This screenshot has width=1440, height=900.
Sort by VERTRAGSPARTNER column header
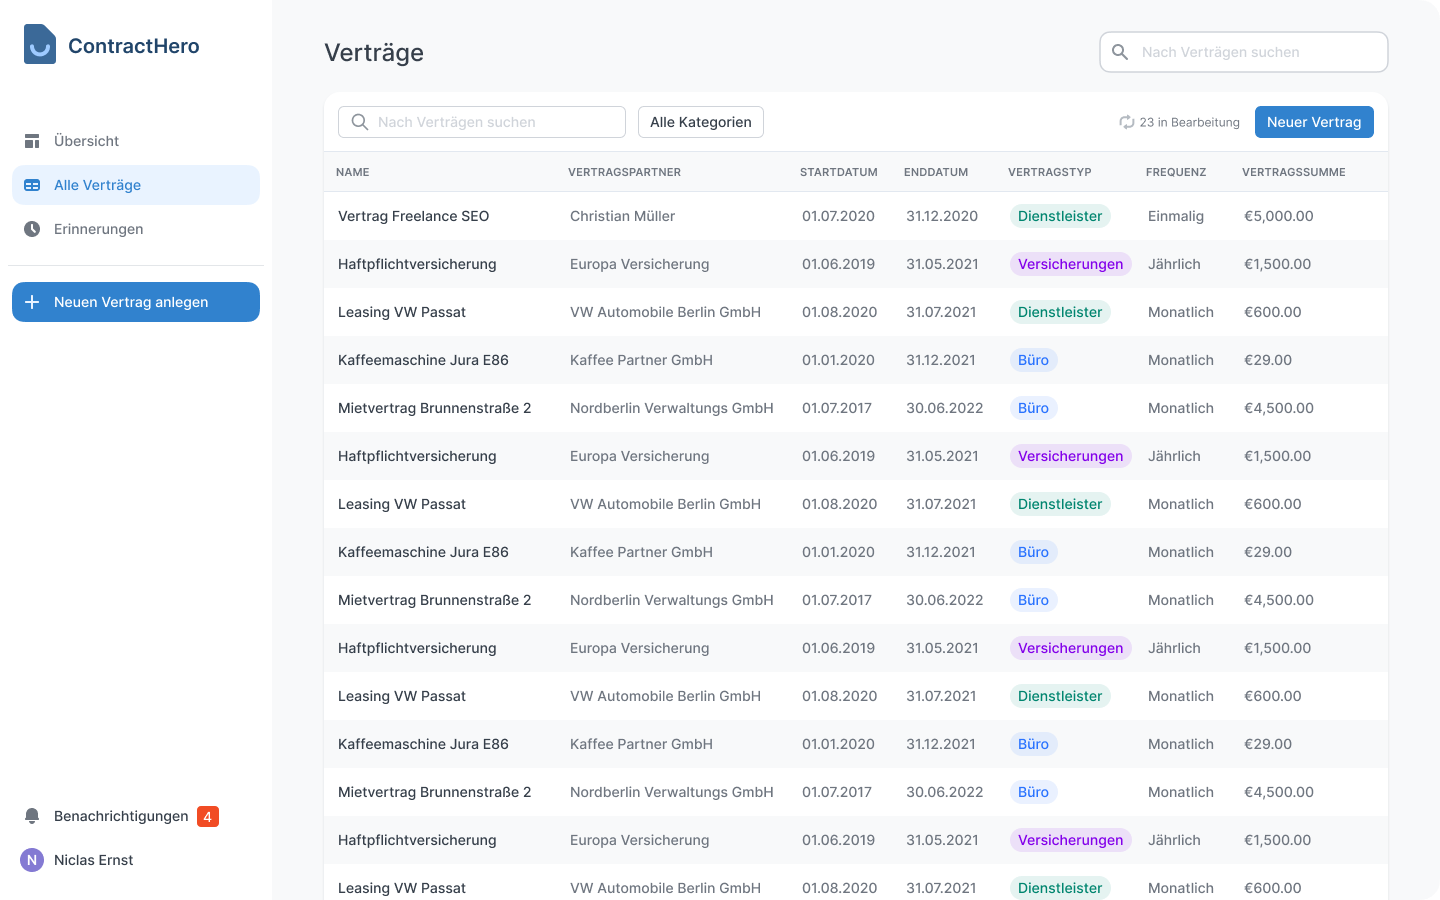(624, 172)
